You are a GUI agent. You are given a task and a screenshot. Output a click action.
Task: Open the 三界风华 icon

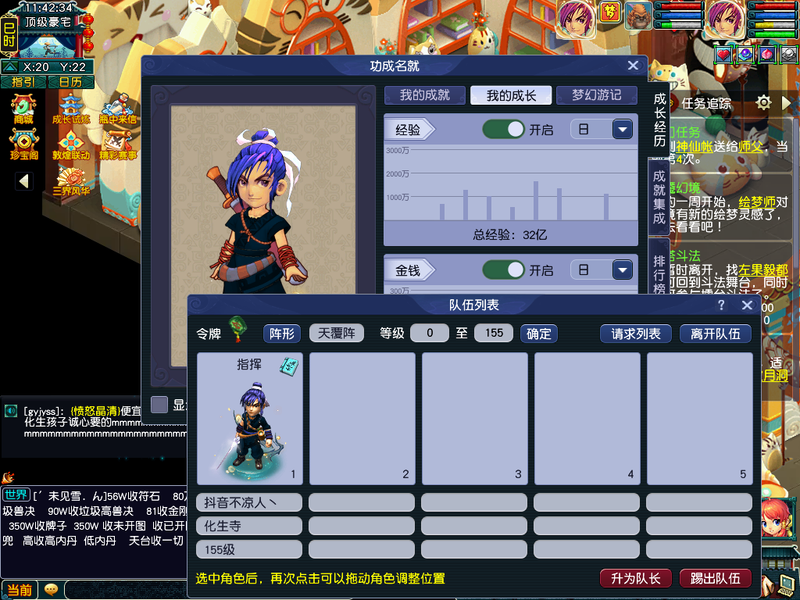(x=71, y=181)
